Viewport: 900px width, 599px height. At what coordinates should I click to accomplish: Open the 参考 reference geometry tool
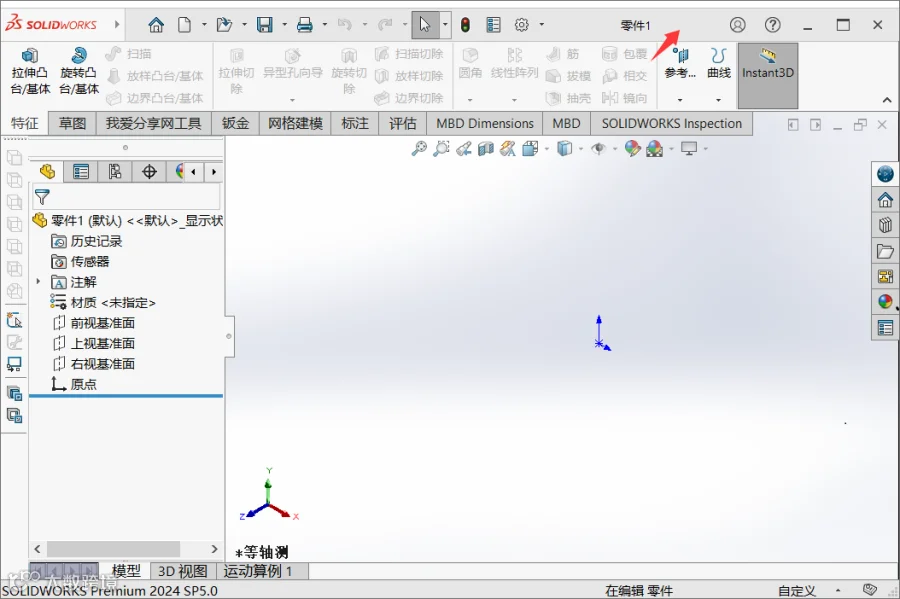pos(680,63)
